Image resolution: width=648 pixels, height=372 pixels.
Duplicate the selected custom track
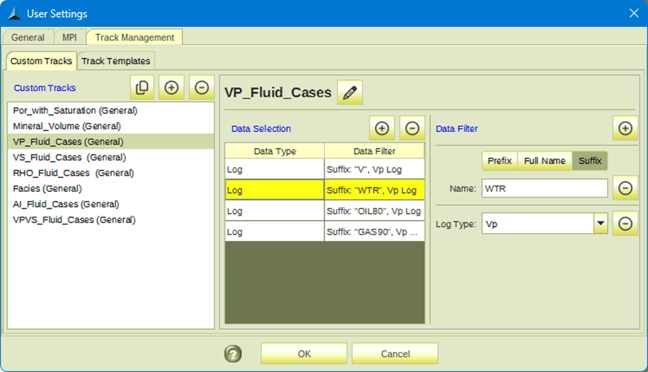pyautogui.click(x=142, y=87)
